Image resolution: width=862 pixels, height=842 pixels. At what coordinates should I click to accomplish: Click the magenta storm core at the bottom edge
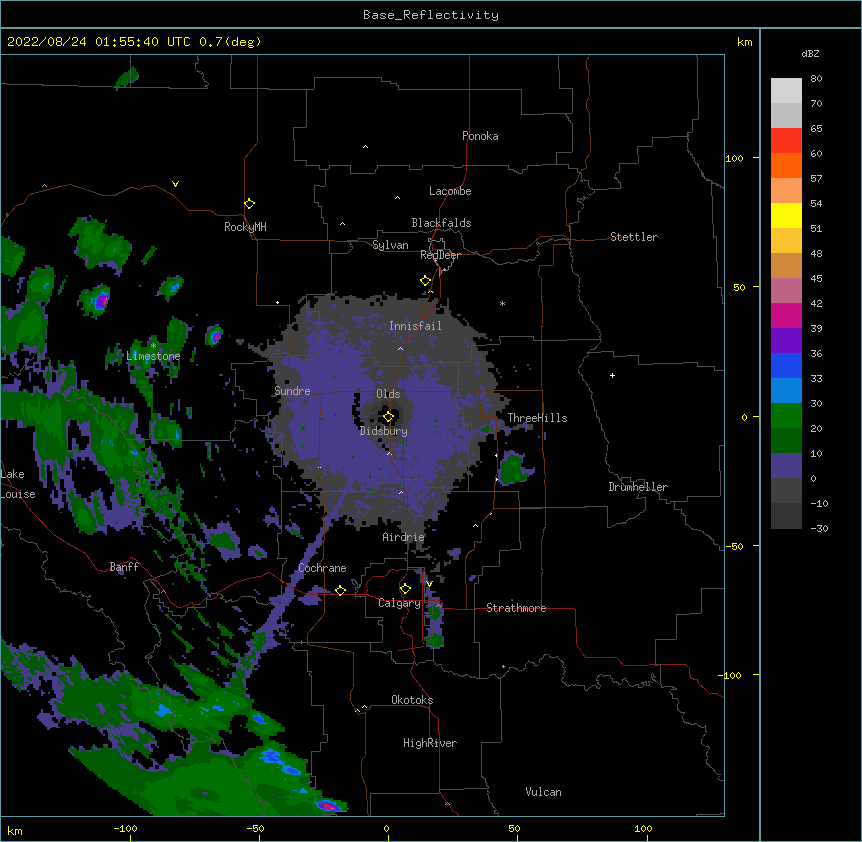(328, 806)
